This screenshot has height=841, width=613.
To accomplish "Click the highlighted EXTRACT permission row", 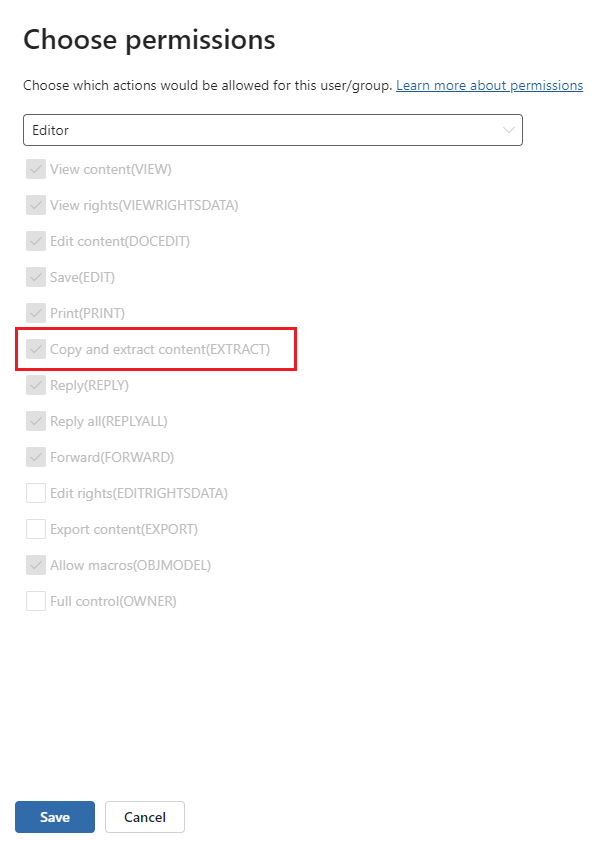I will click(155, 349).
